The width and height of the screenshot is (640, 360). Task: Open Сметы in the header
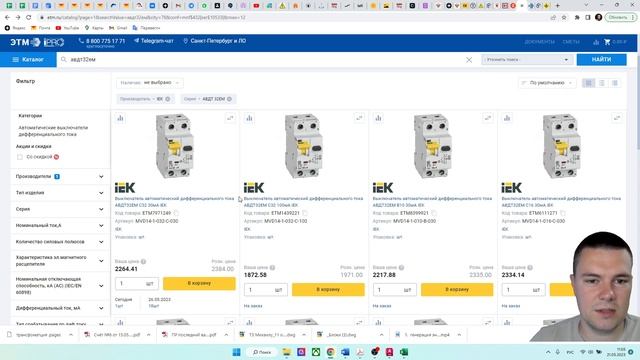click(x=571, y=42)
